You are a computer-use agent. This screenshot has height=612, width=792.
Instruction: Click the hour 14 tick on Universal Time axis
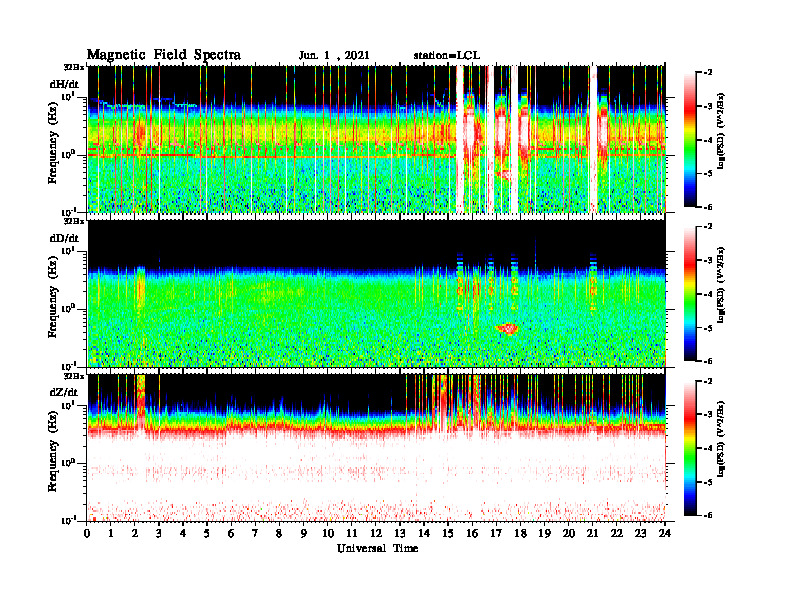(424, 534)
